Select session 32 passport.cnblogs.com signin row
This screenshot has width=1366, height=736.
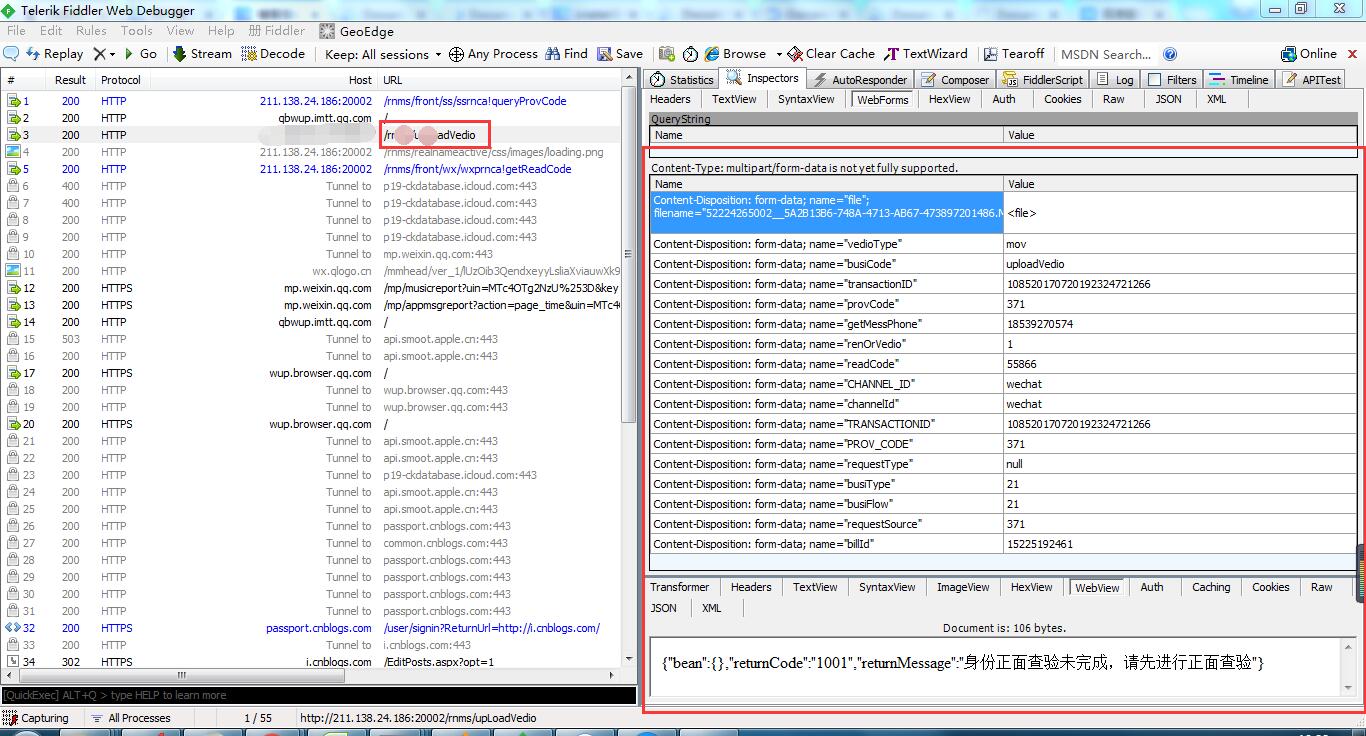pyautogui.click(x=312, y=628)
